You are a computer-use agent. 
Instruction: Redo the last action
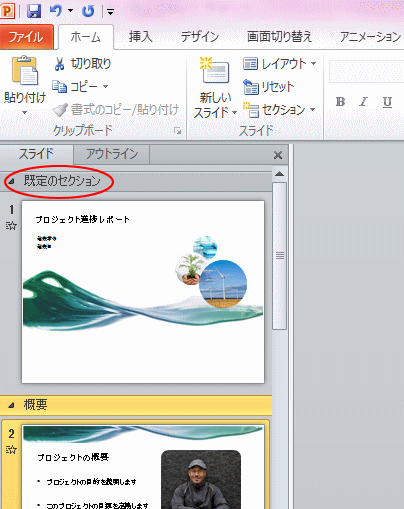88,11
